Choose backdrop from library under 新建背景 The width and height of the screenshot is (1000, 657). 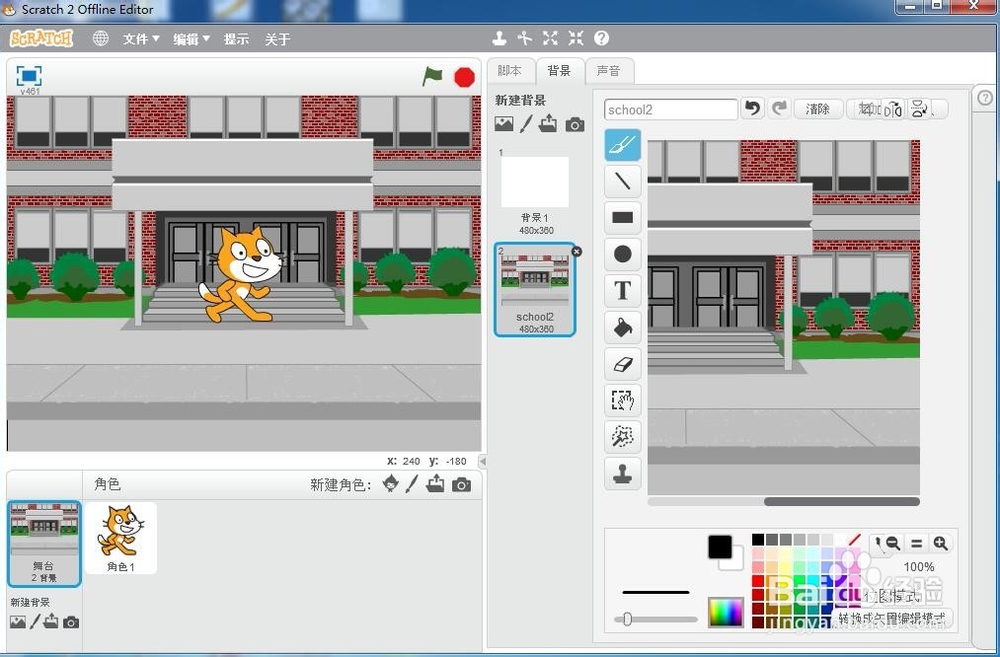coord(504,124)
